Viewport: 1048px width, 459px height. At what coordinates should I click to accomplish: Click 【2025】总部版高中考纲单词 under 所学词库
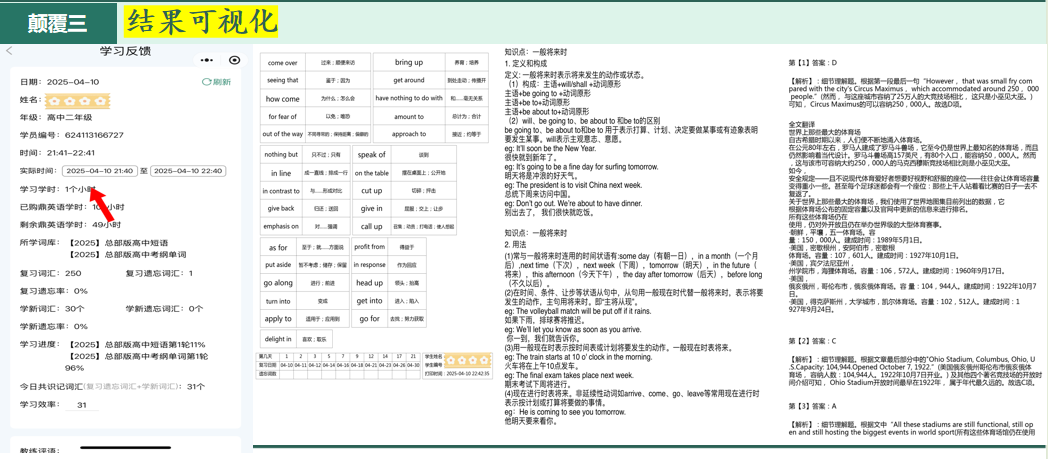coord(127,255)
